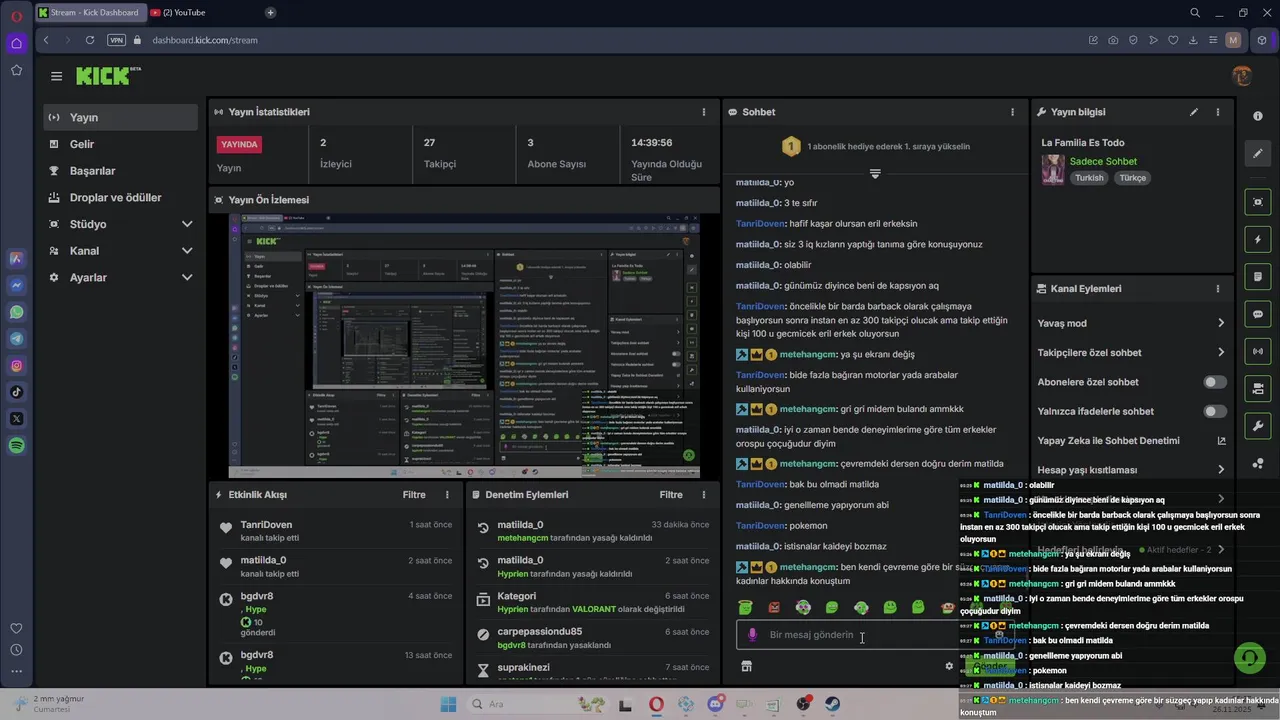The width and height of the screenshot is (1280, 720).
Task: Toggle the stream preview widget icon in the right rail
Action: pos(1258,202)
